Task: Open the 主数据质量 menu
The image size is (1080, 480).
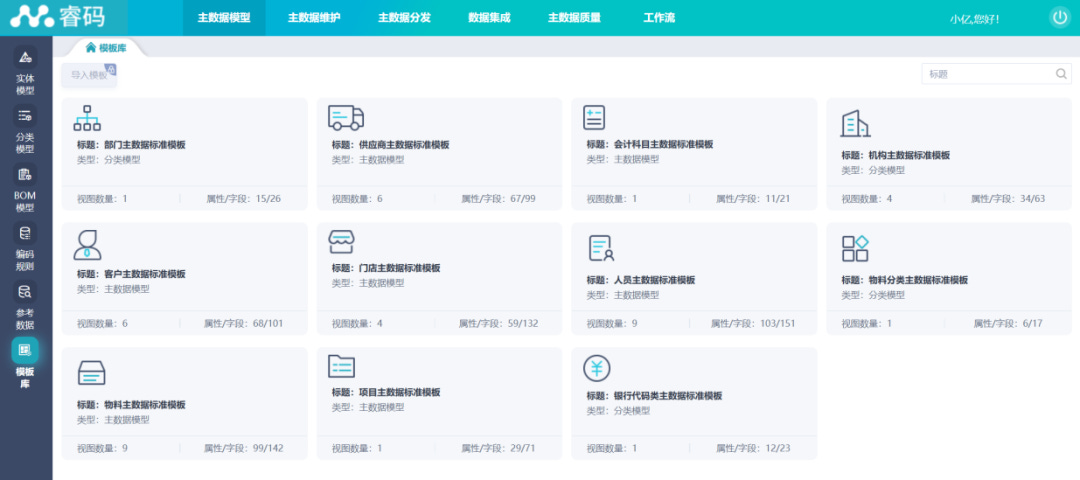Action: [574, 18]
